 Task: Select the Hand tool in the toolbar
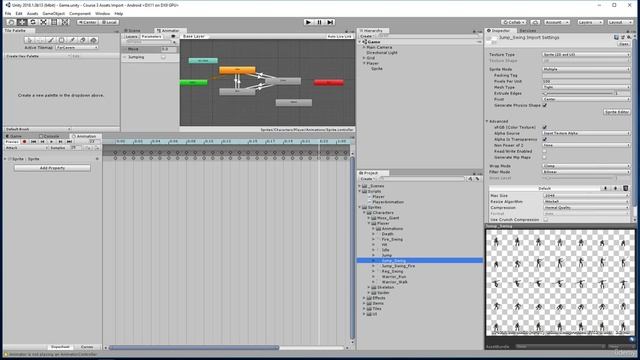11,22
